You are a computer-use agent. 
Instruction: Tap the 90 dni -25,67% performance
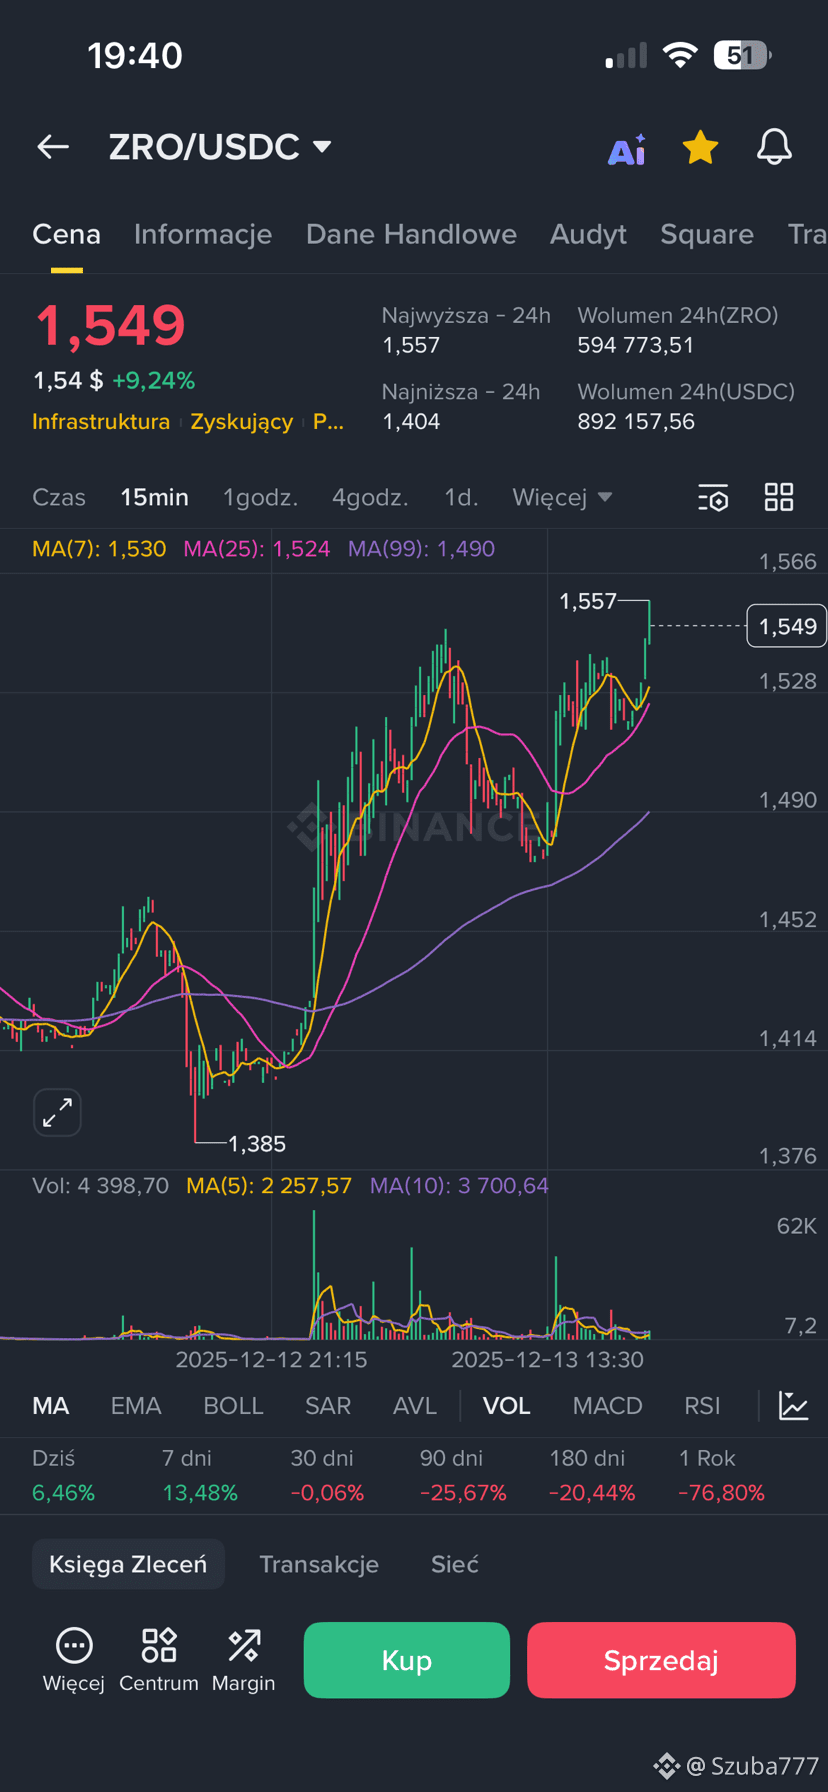click(463, 1475)
